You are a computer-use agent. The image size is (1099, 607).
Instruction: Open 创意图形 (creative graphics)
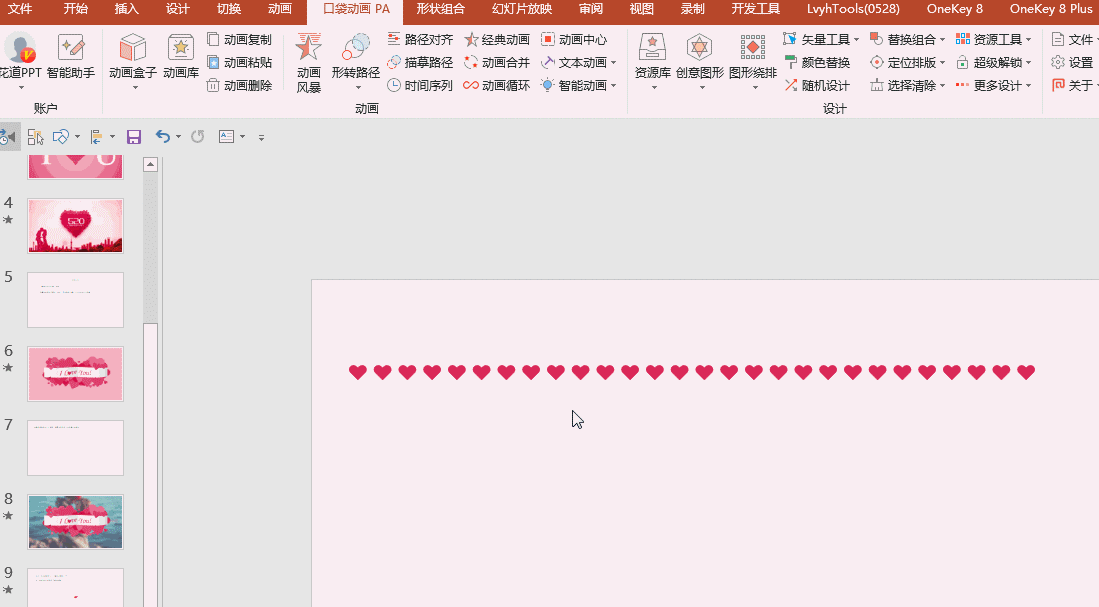click(702, 62)
